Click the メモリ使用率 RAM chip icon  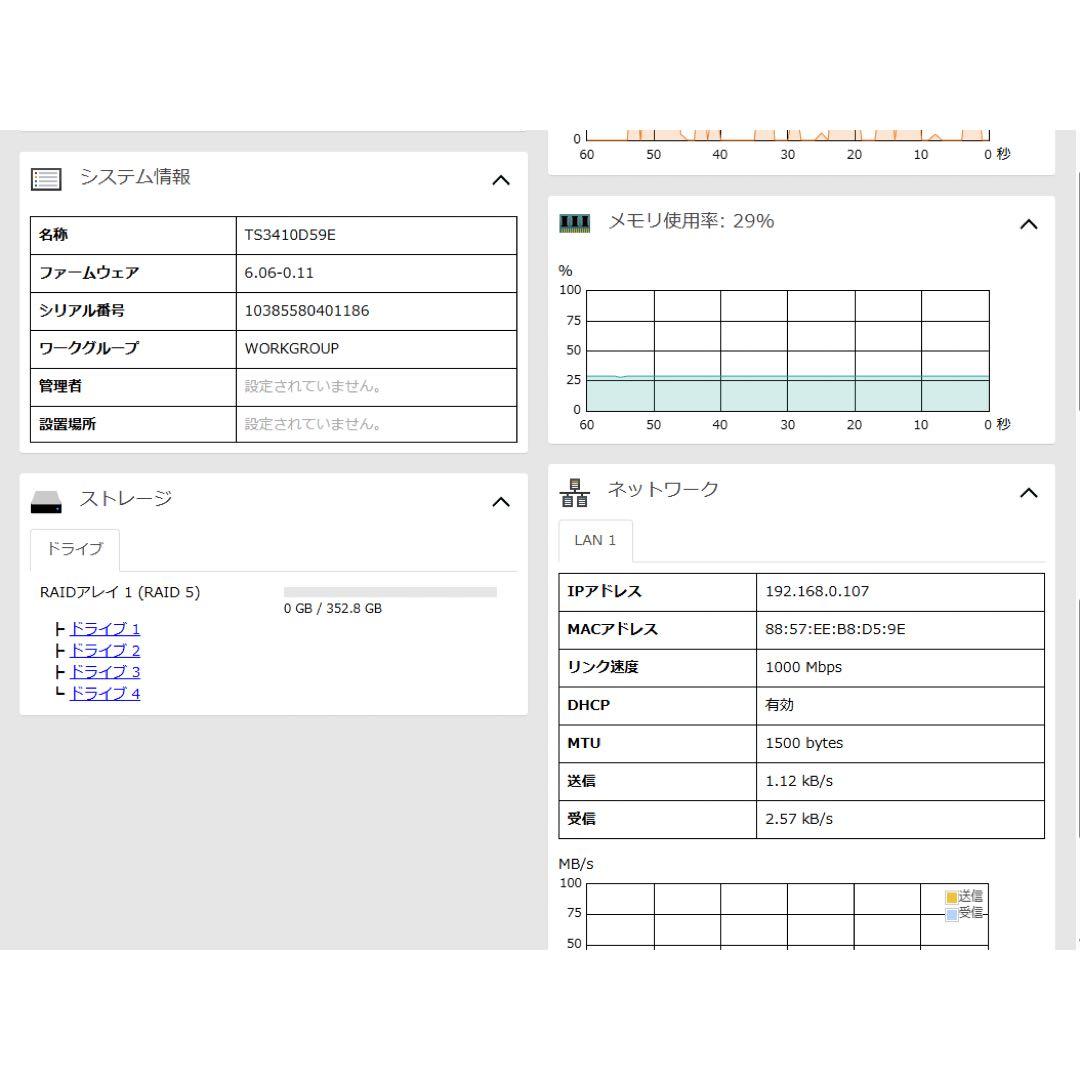click(575, 222)
